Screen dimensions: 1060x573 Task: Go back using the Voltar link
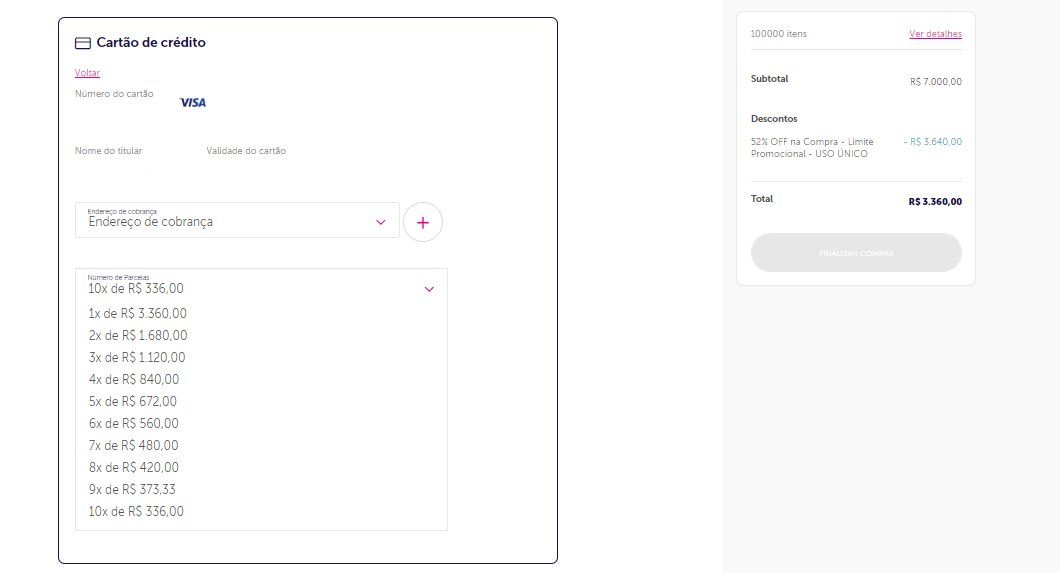(87, 73)
